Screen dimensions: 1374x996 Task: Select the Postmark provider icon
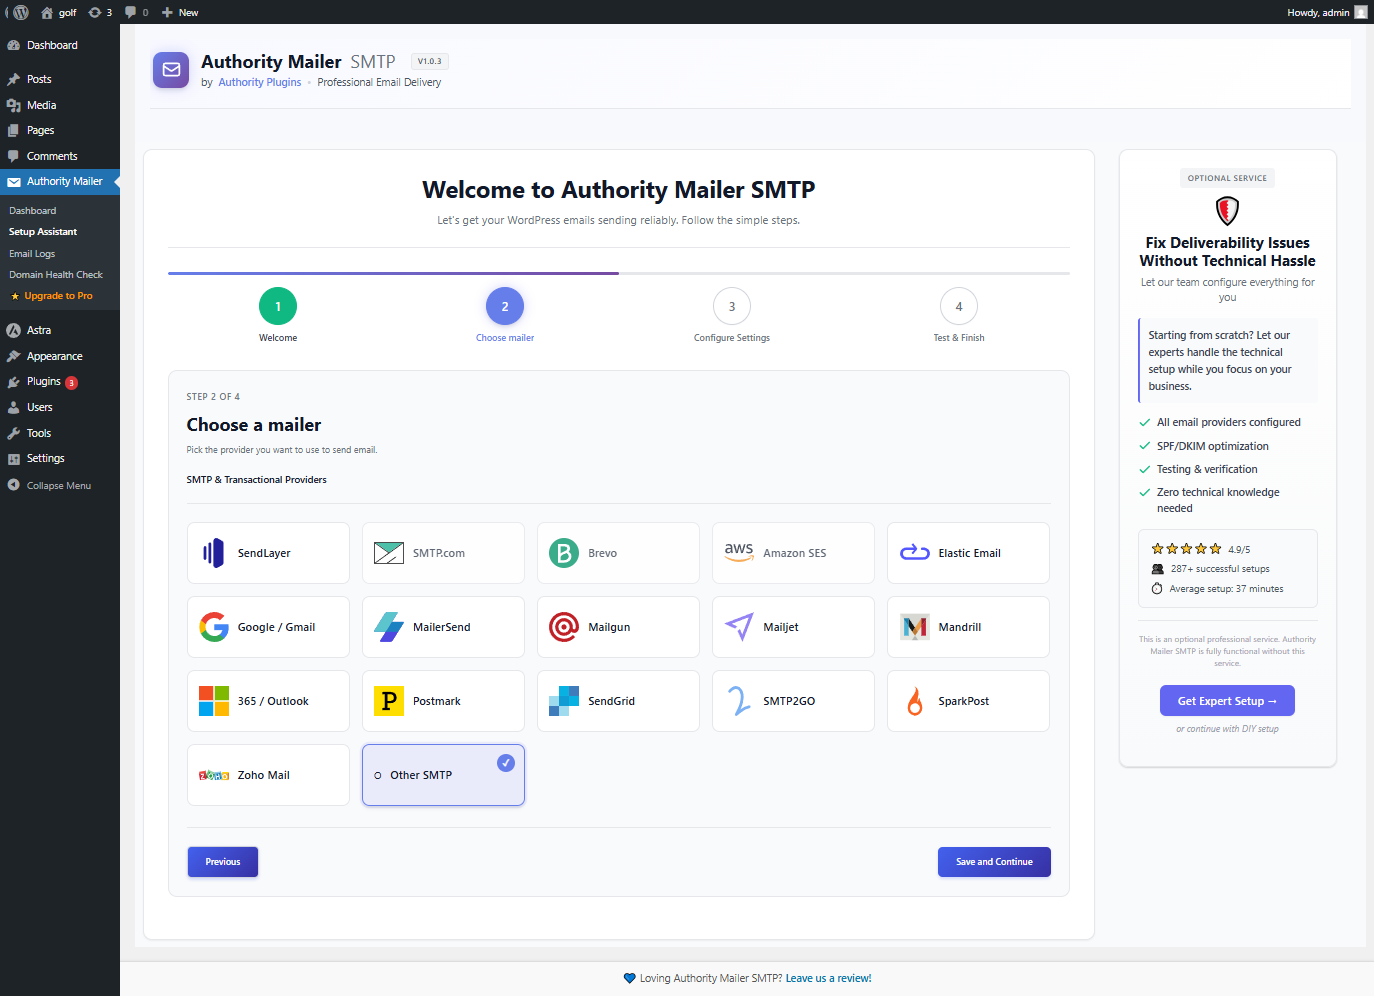pos(388,700)
